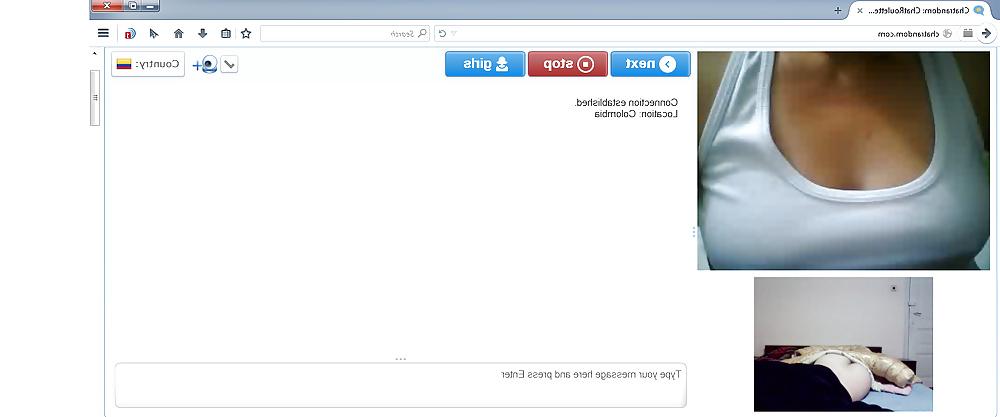This screenshot has height=417, width=1000.
Task: Focus the chat message input box
Action: (401, 385)
